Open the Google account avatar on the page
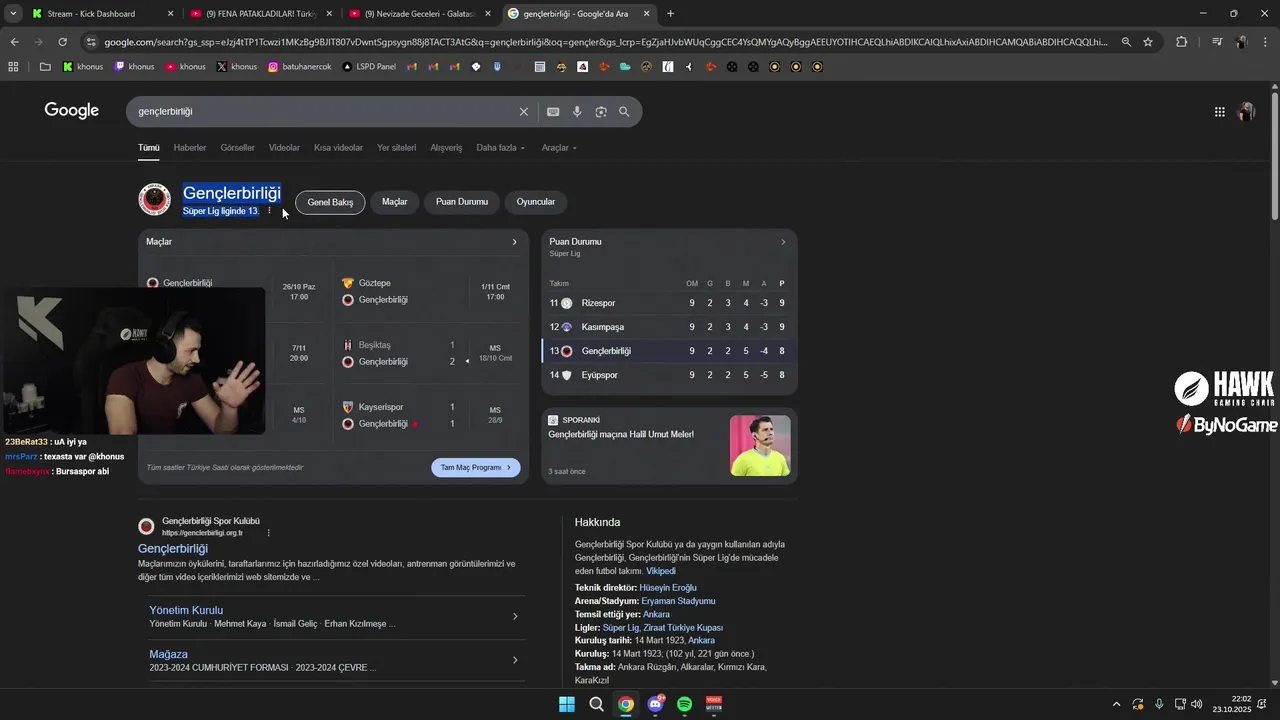The image size is (1280, 720). [x=1246, y=112]
